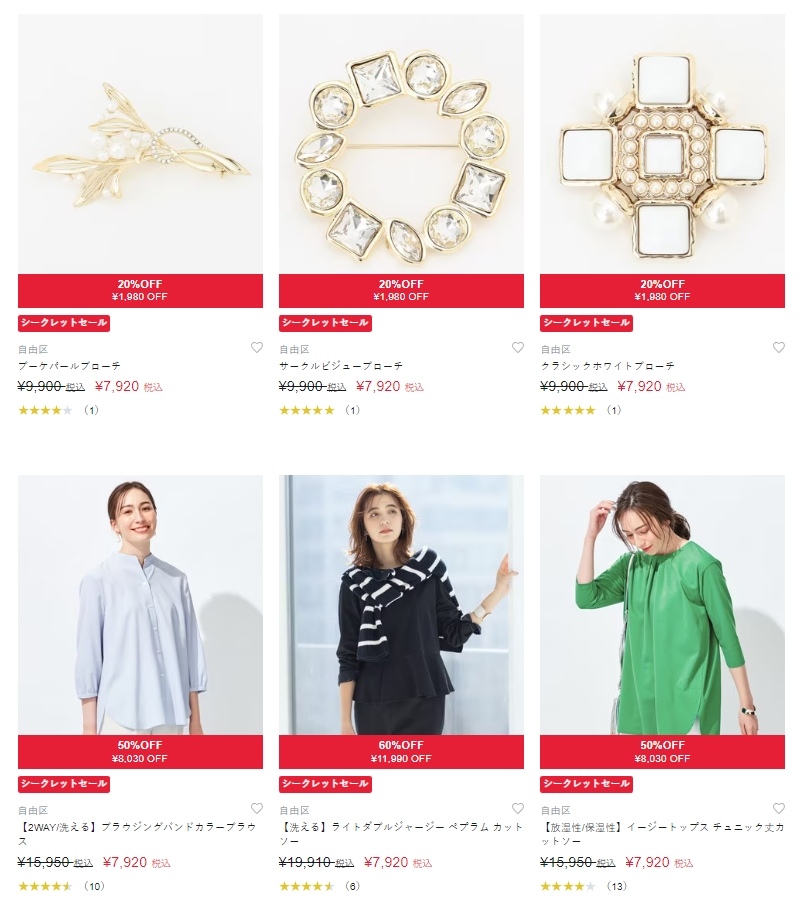View the navy peplum top photo
807x917 pixels.
pyautogui.click(x=401, y=605)
